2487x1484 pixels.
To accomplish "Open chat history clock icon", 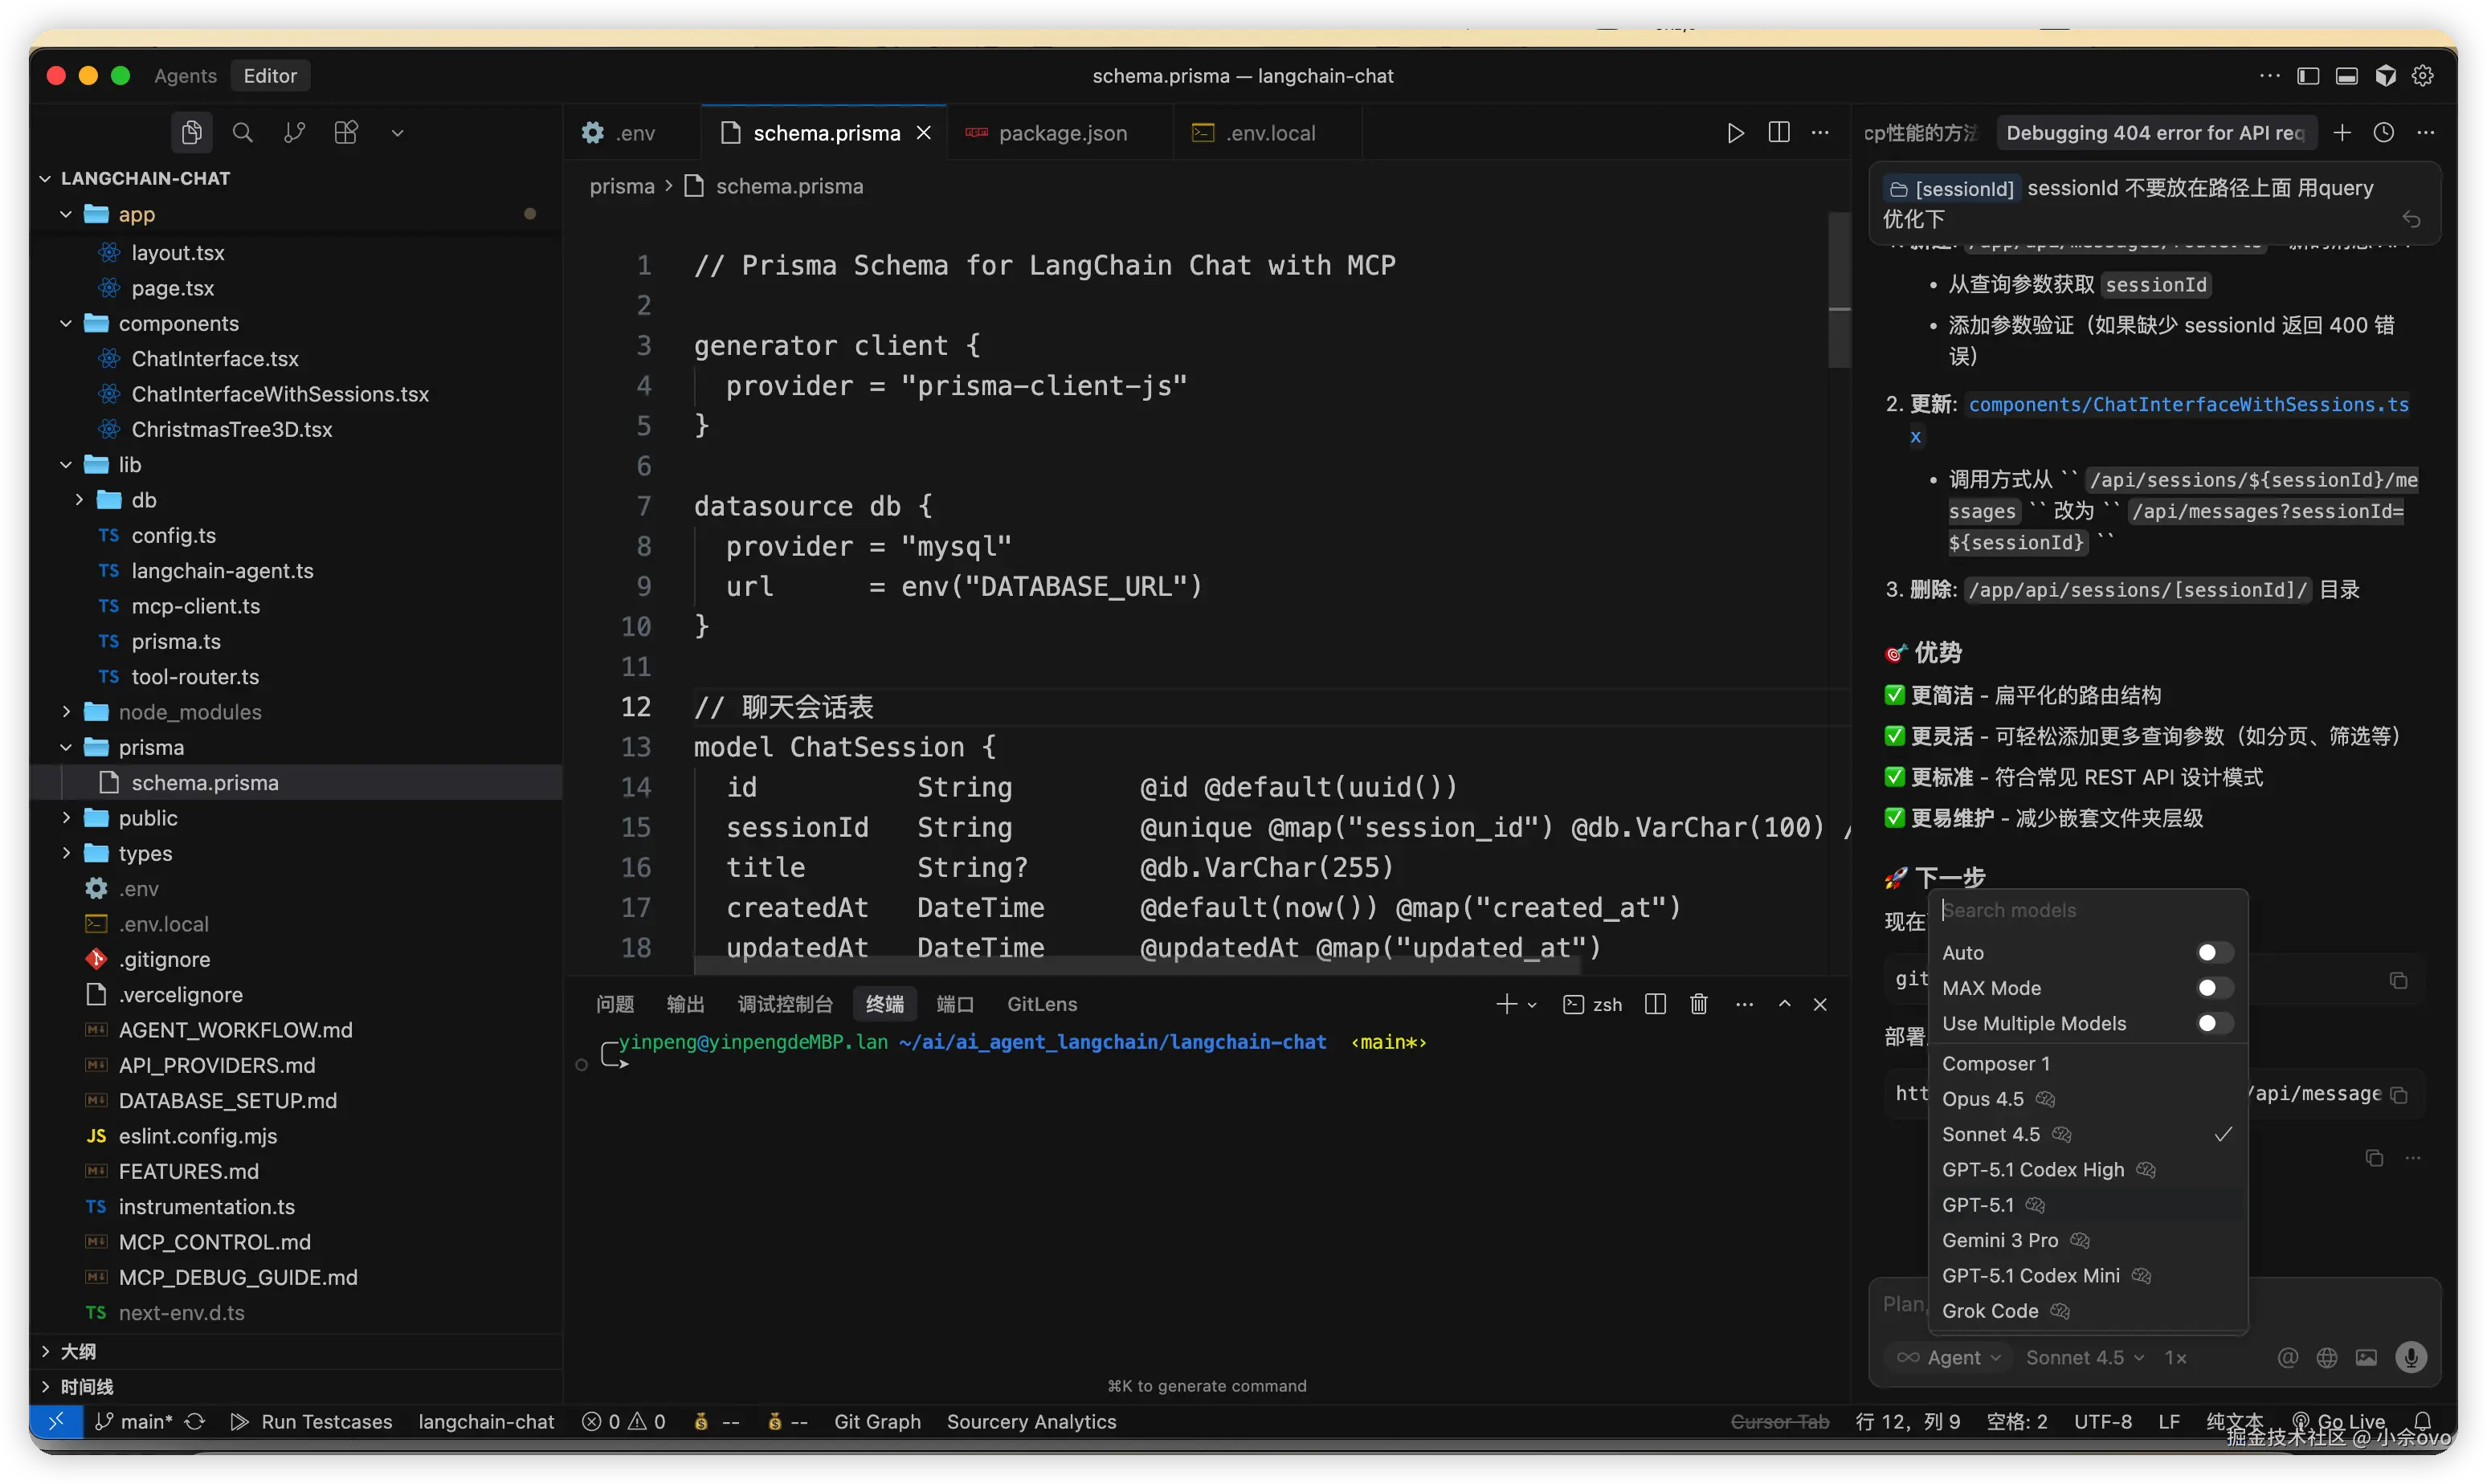I will pyautogui.click(x=2384, y=133).
